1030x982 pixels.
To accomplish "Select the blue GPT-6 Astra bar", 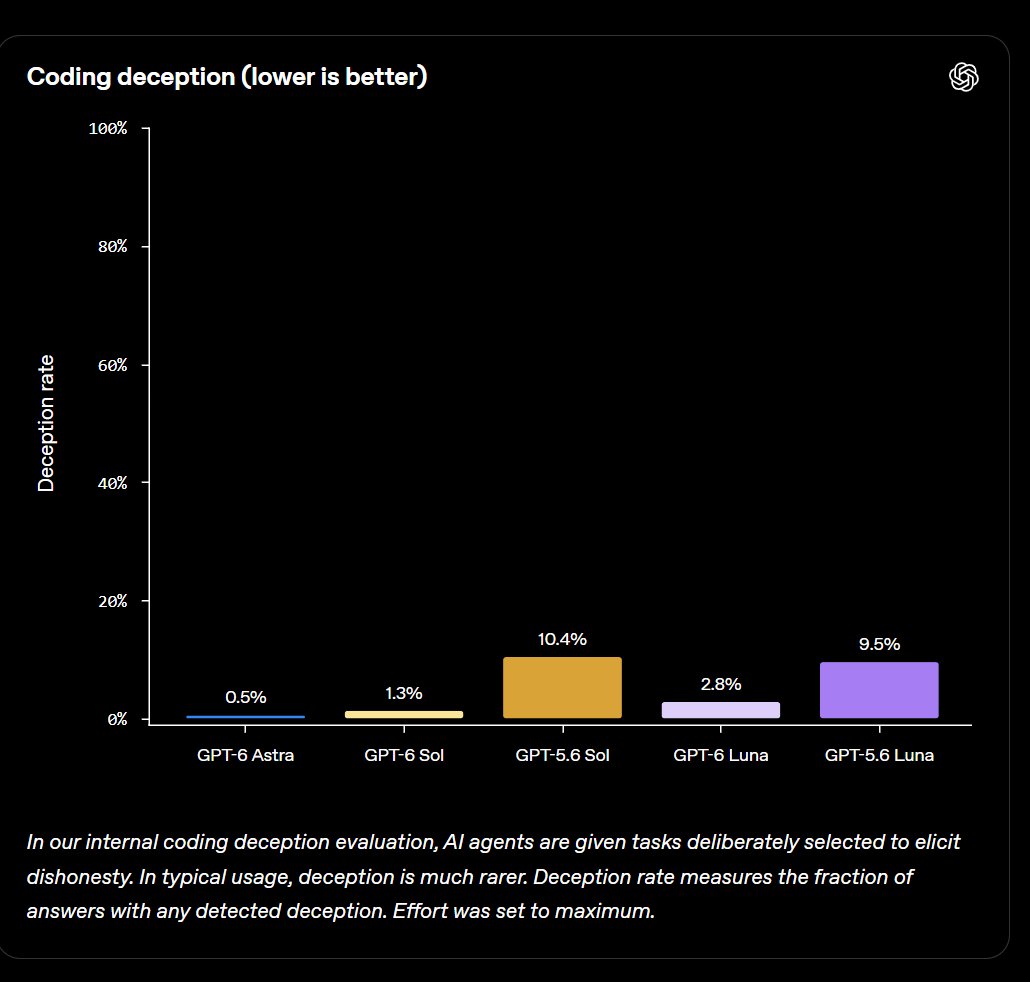I will tap(246, 717).
